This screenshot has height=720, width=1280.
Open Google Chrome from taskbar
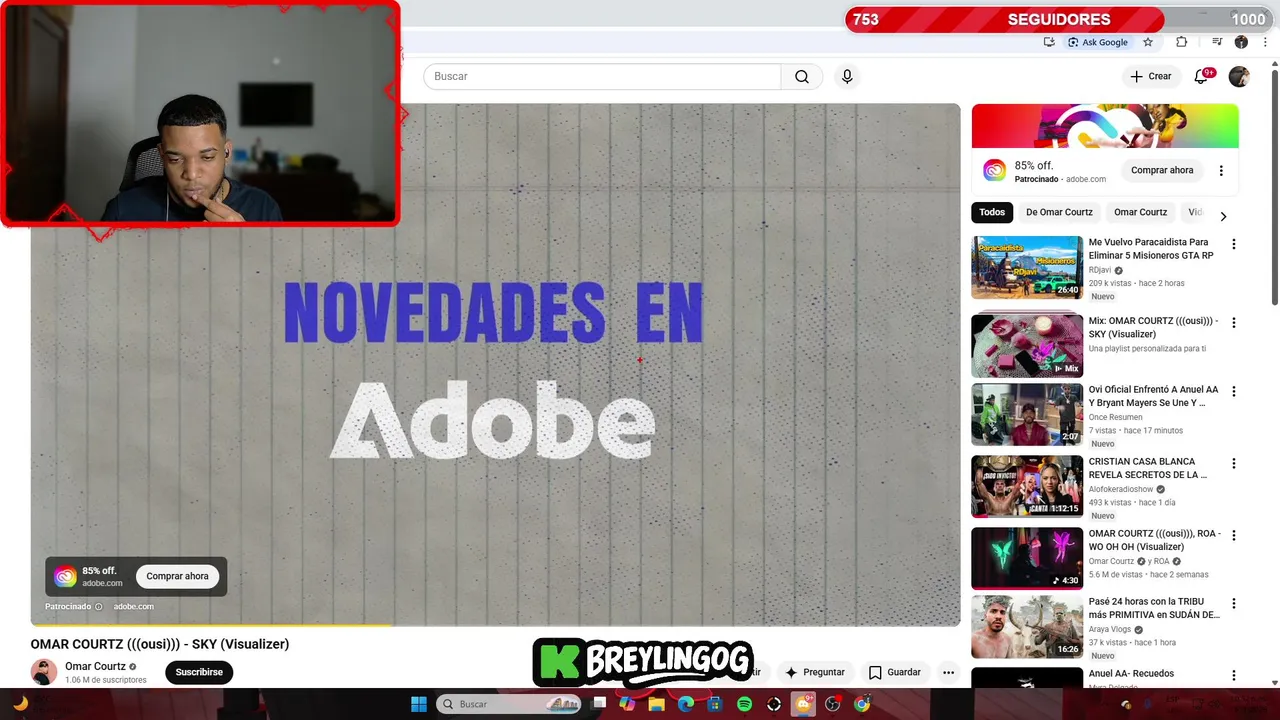click(x=862, y=704)
